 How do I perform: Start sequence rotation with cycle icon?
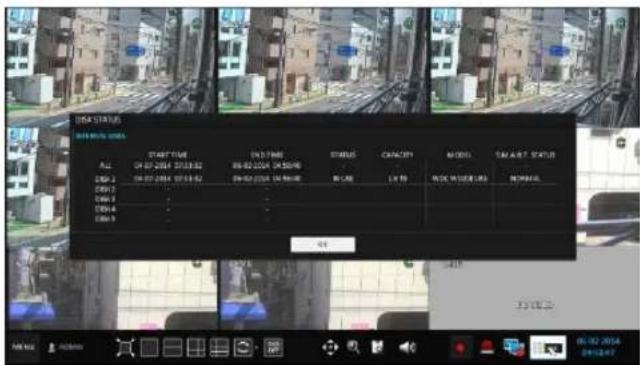[x=243, y=348]
